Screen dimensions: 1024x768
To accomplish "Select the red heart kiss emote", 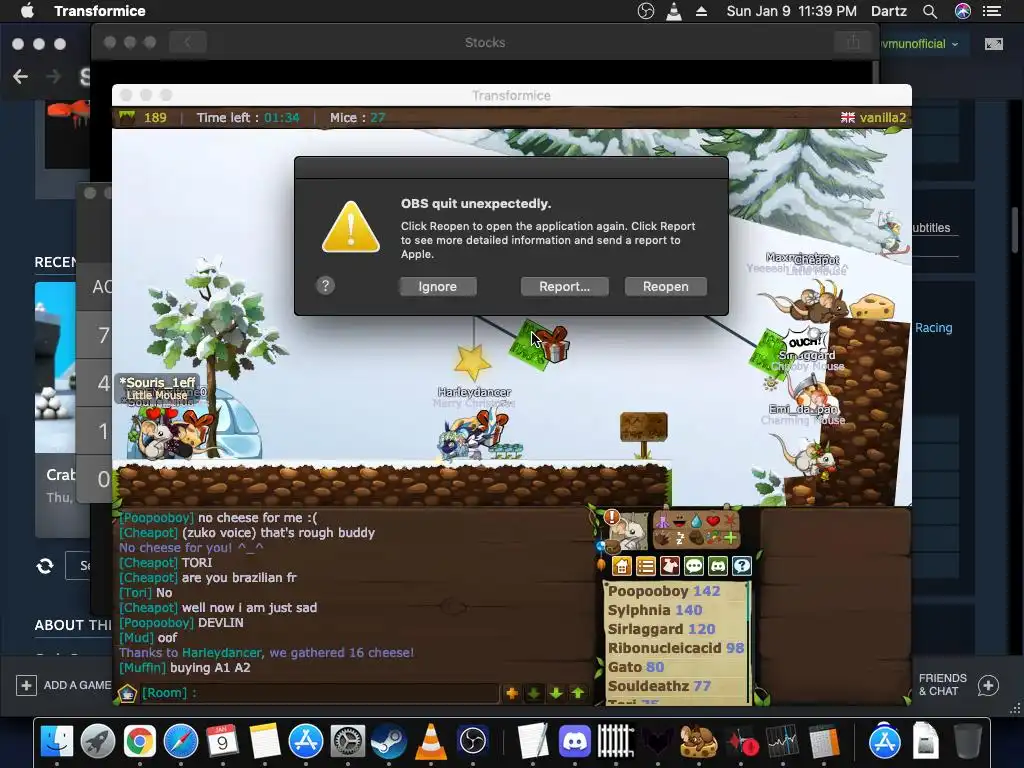I will [713, 521].
